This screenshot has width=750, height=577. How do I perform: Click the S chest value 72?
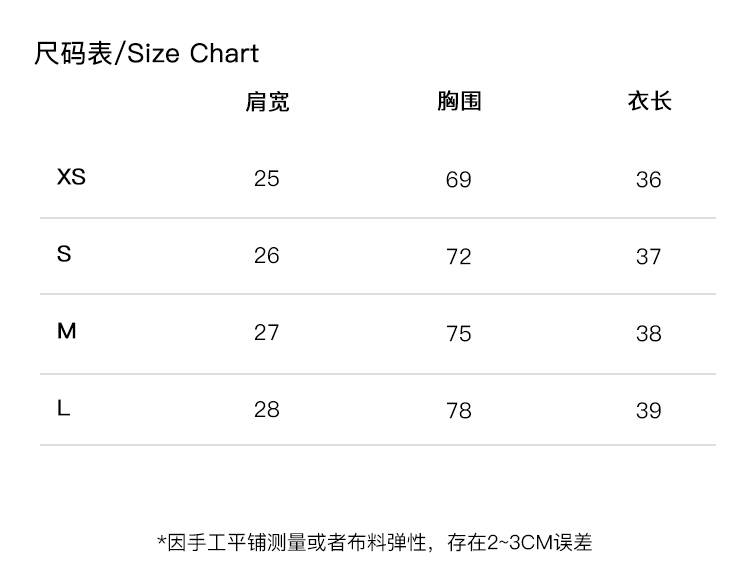click(x=459, y=257)
